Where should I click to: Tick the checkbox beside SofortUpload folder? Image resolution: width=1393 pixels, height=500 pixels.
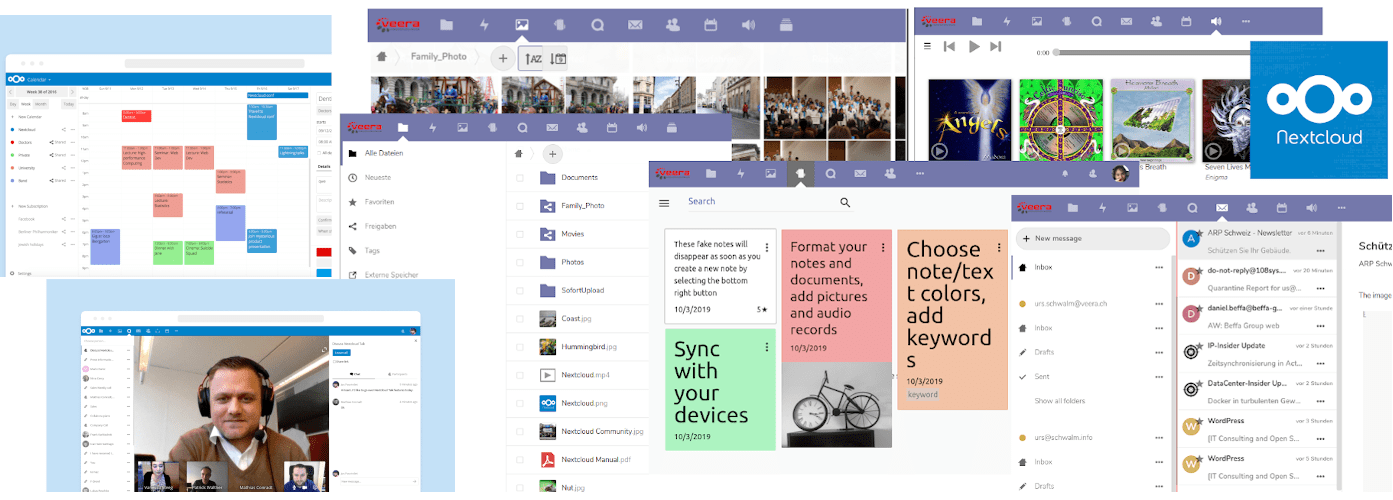coord(519,290)
